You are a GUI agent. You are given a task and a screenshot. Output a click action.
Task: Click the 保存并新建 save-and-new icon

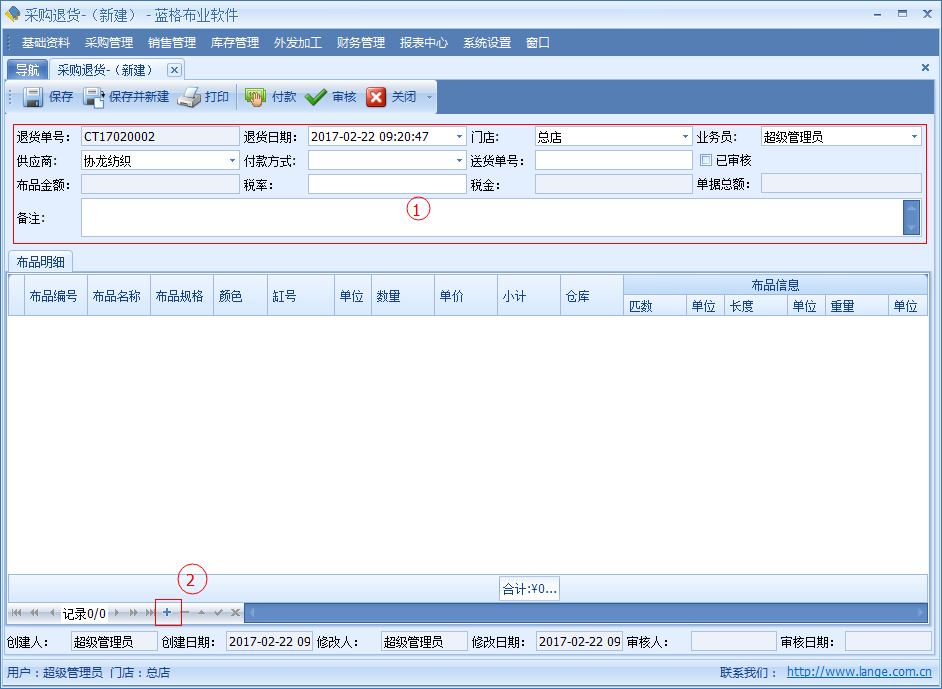click(94, 97)
